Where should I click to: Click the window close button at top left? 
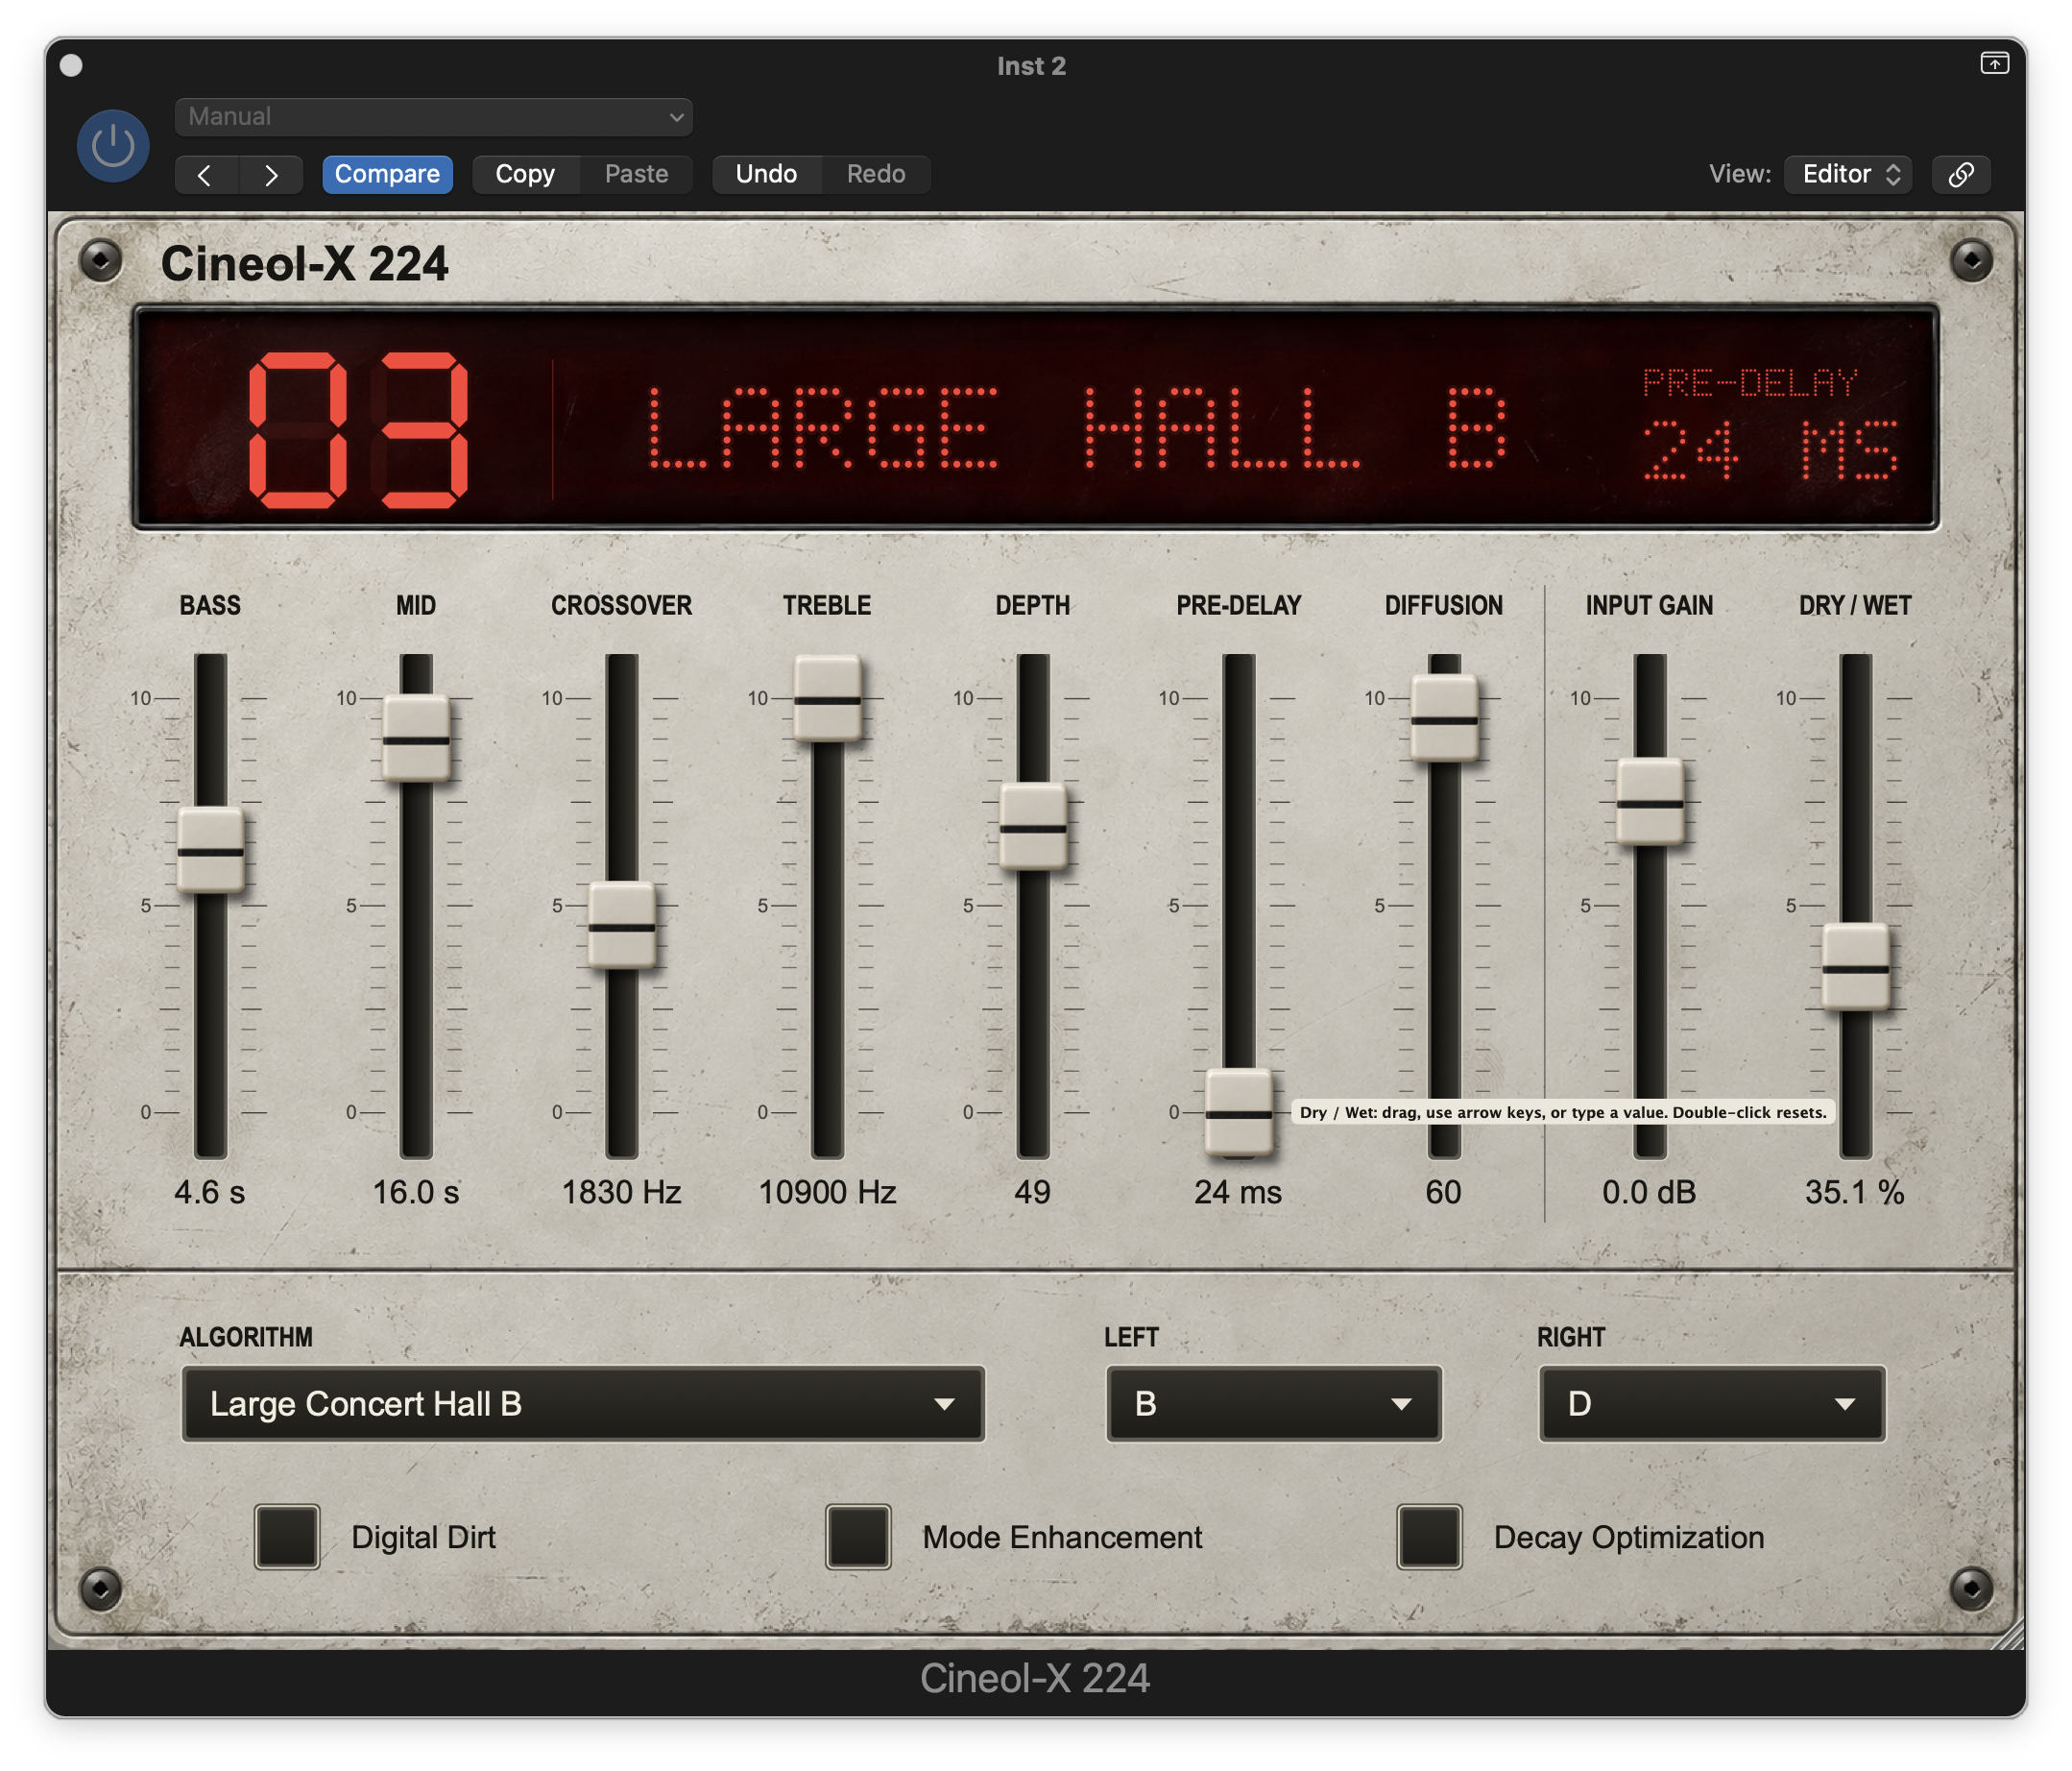[x=71, y=65]
